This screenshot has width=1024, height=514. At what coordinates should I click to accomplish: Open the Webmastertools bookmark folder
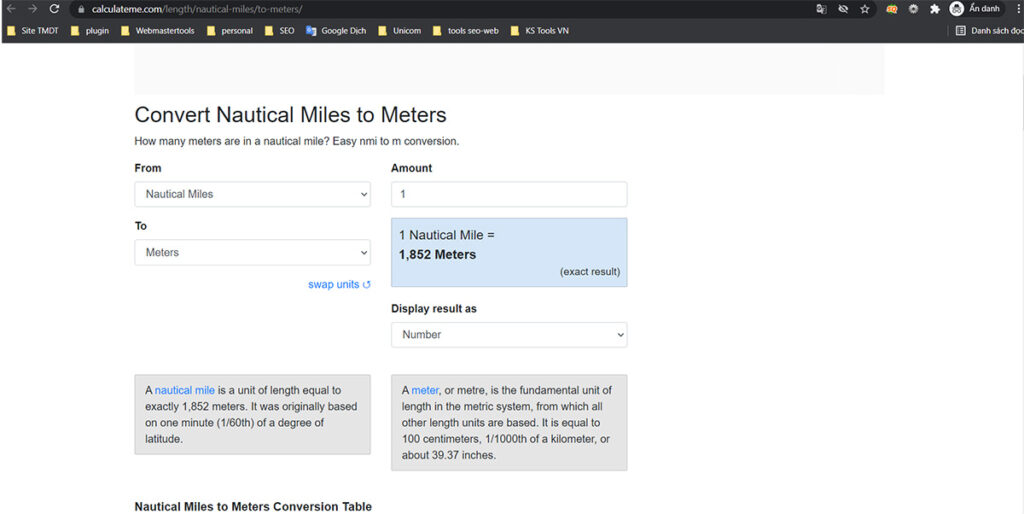(157, 31)
